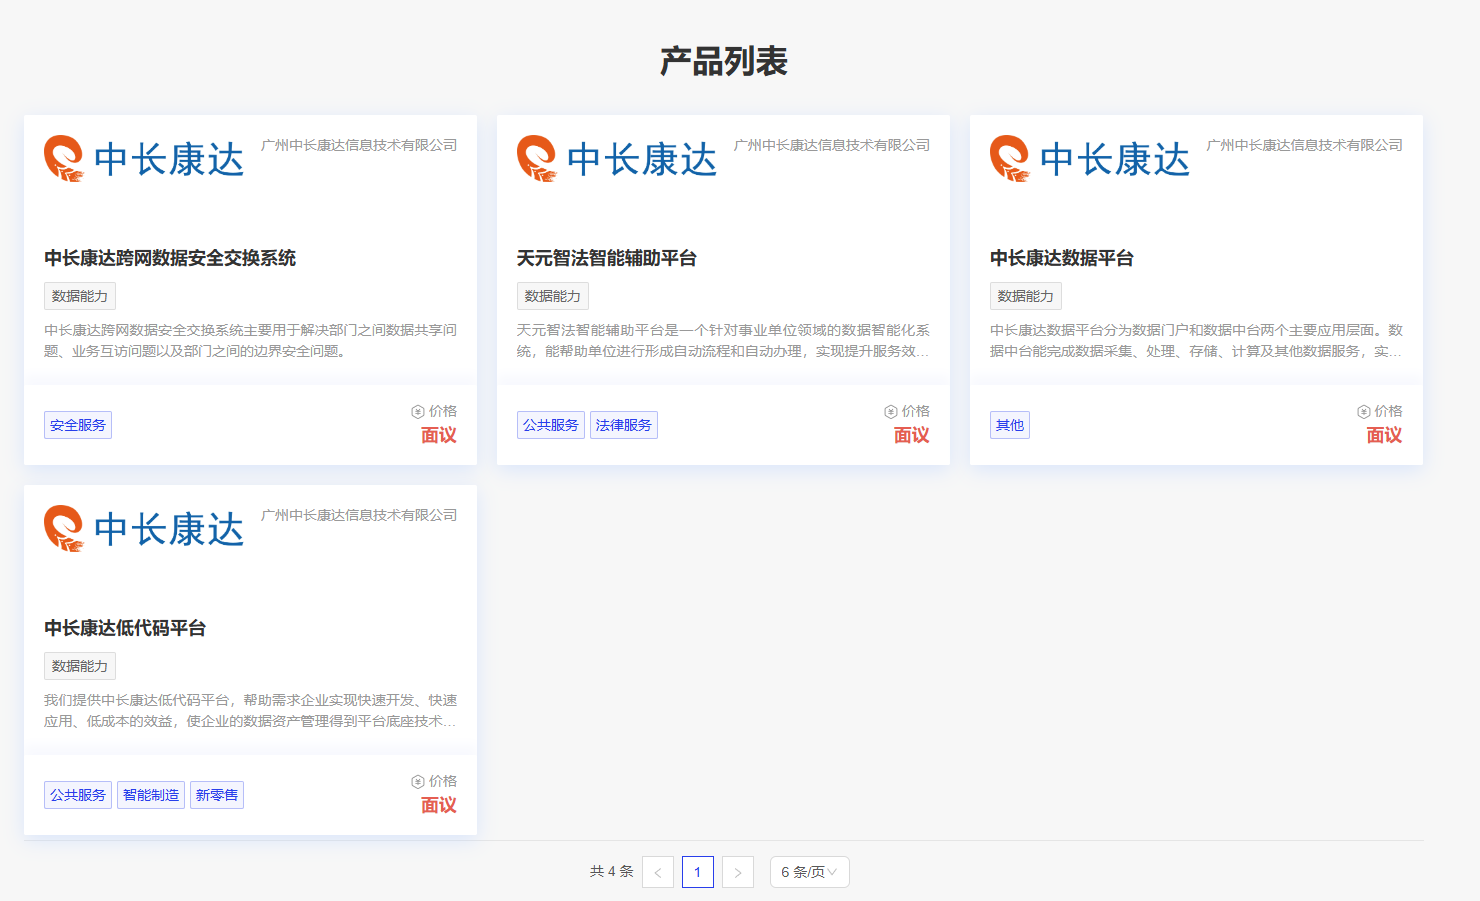This screenshot has height=901, width=1480.
Task: Click price icon on 天元智法智能辅助平台 card
Action: pyautogui.click(x=891, y=412)
